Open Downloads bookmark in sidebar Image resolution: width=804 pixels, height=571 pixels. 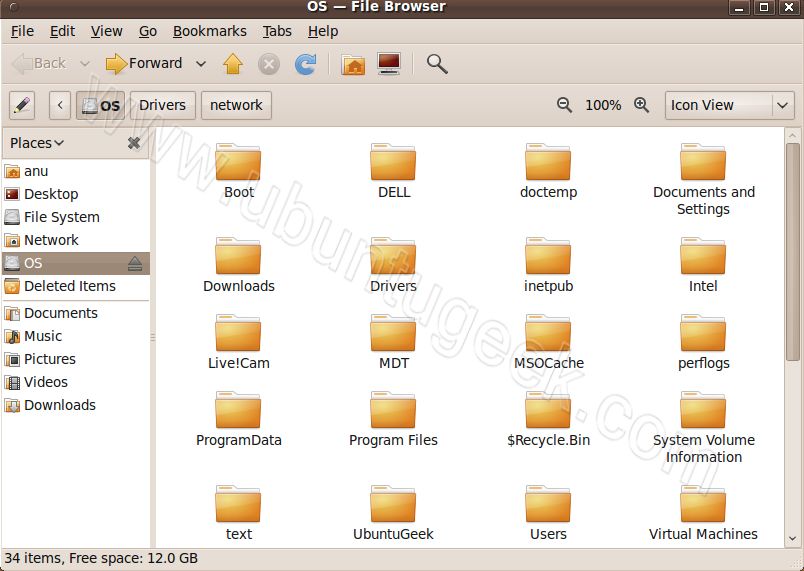tap(76, 405)
